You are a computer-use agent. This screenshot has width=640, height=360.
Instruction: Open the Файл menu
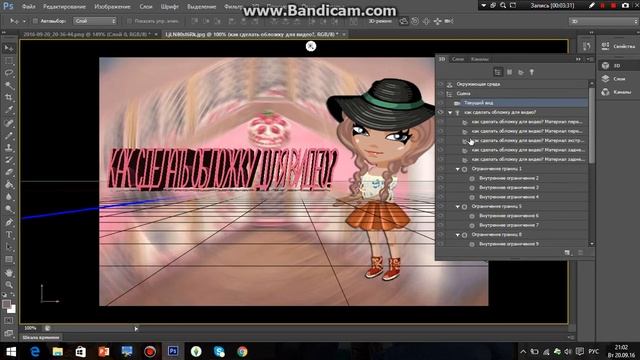coord(28,7)
